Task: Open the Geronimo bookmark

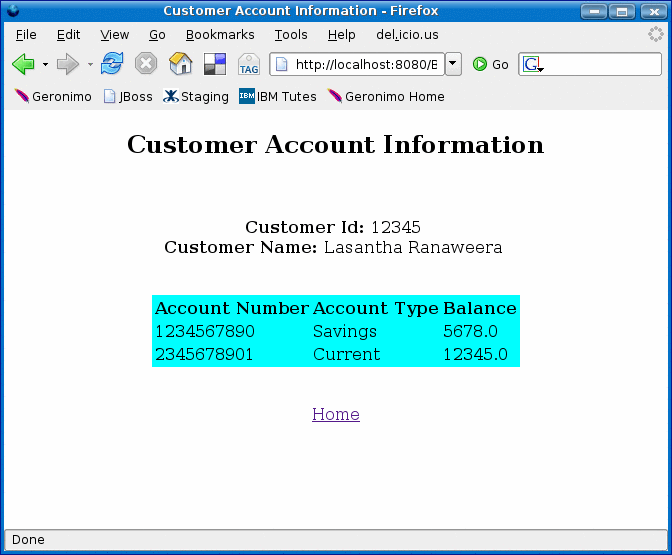Action: [53, 96]
